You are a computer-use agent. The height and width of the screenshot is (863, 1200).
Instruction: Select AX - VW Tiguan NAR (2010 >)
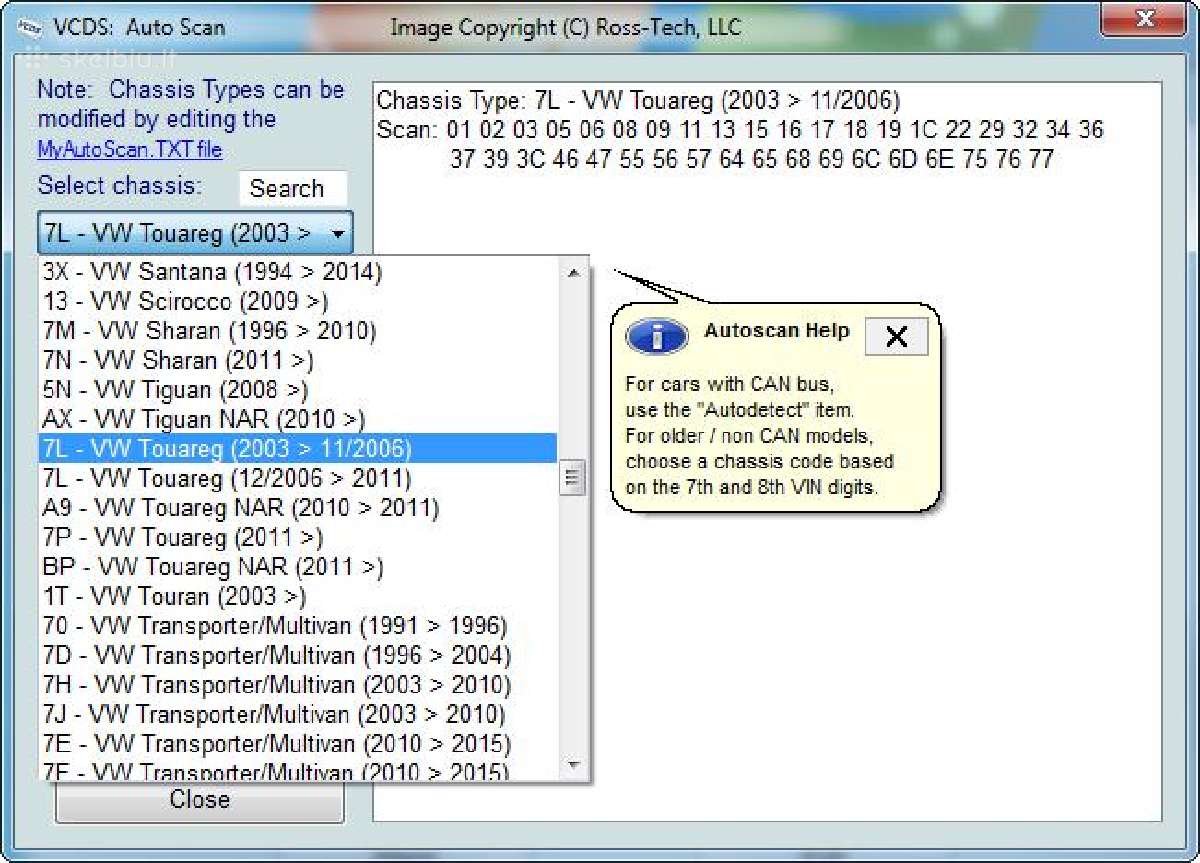pos(298,419)
